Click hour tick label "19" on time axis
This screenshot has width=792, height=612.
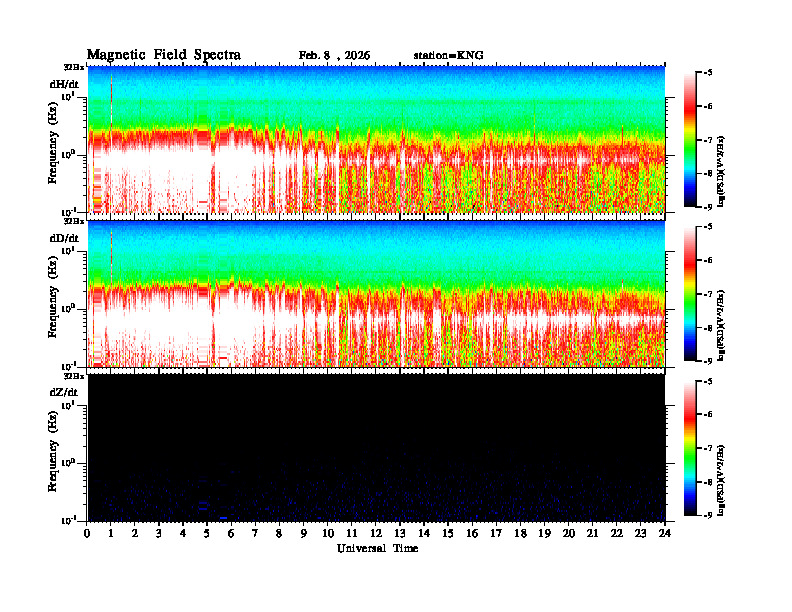pos(544,534)
